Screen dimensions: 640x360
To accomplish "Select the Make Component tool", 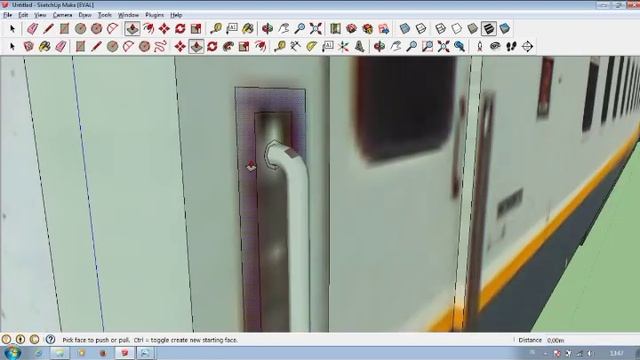I will (28, 46).
